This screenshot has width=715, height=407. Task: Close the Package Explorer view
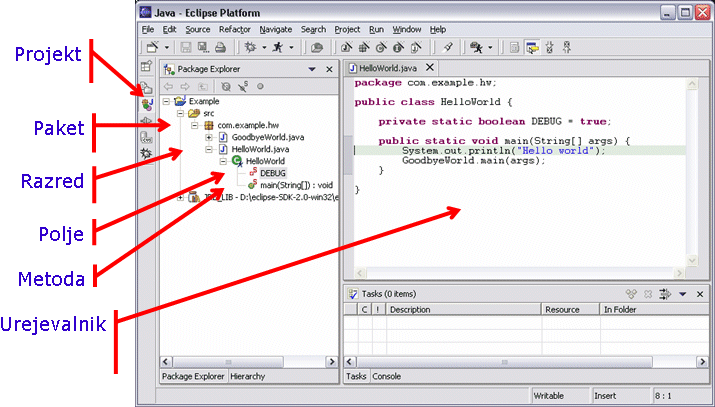[x=329, y=69]
